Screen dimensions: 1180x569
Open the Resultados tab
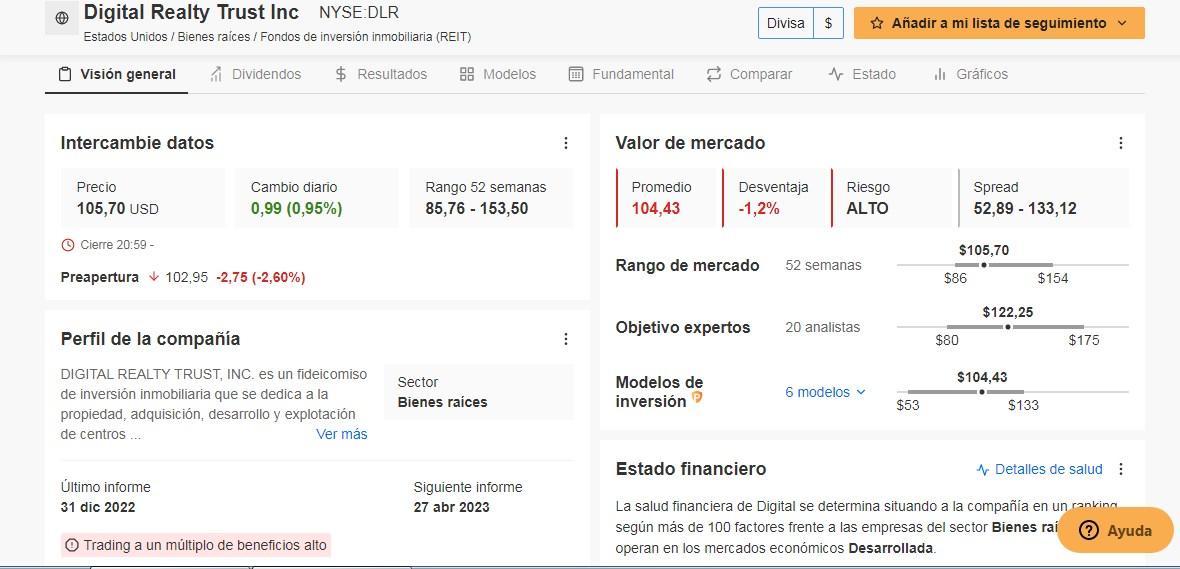(381, 74)
